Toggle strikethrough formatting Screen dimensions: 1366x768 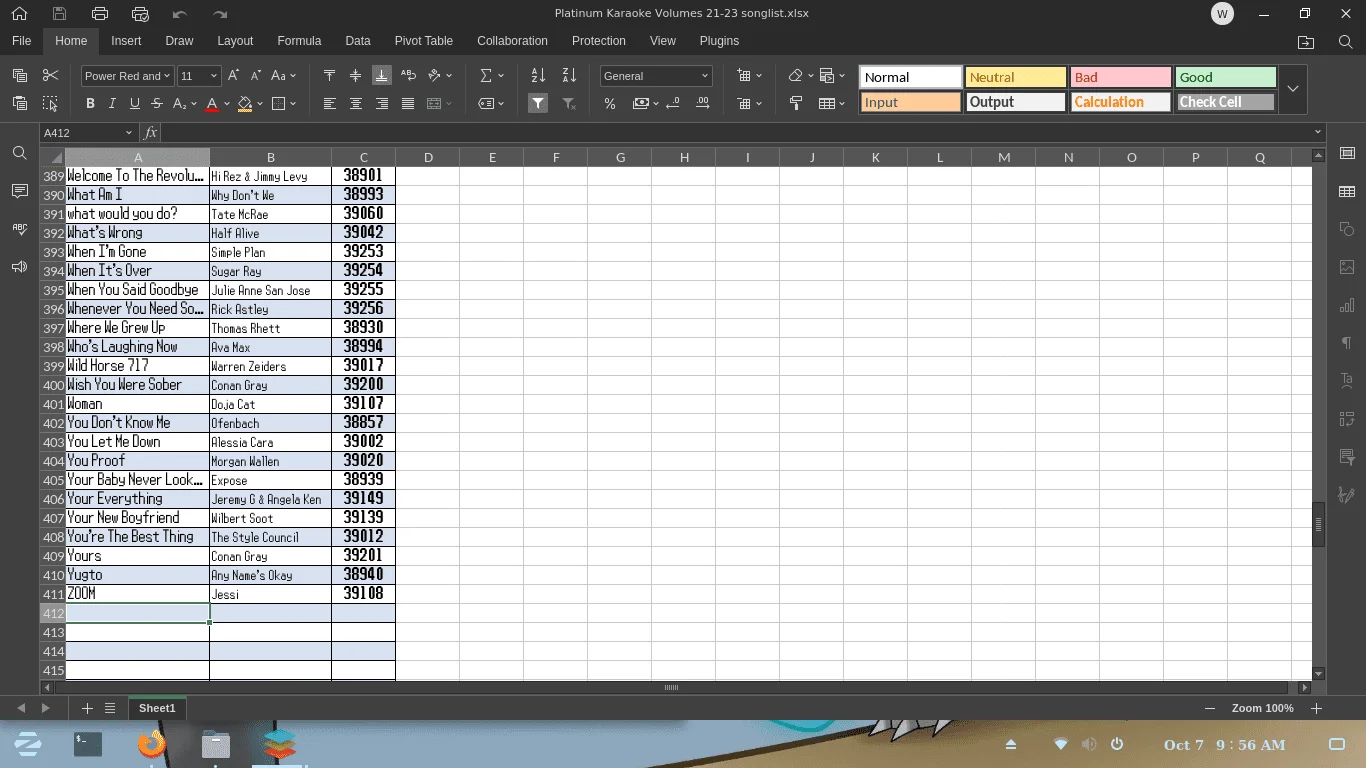(156, 103)
